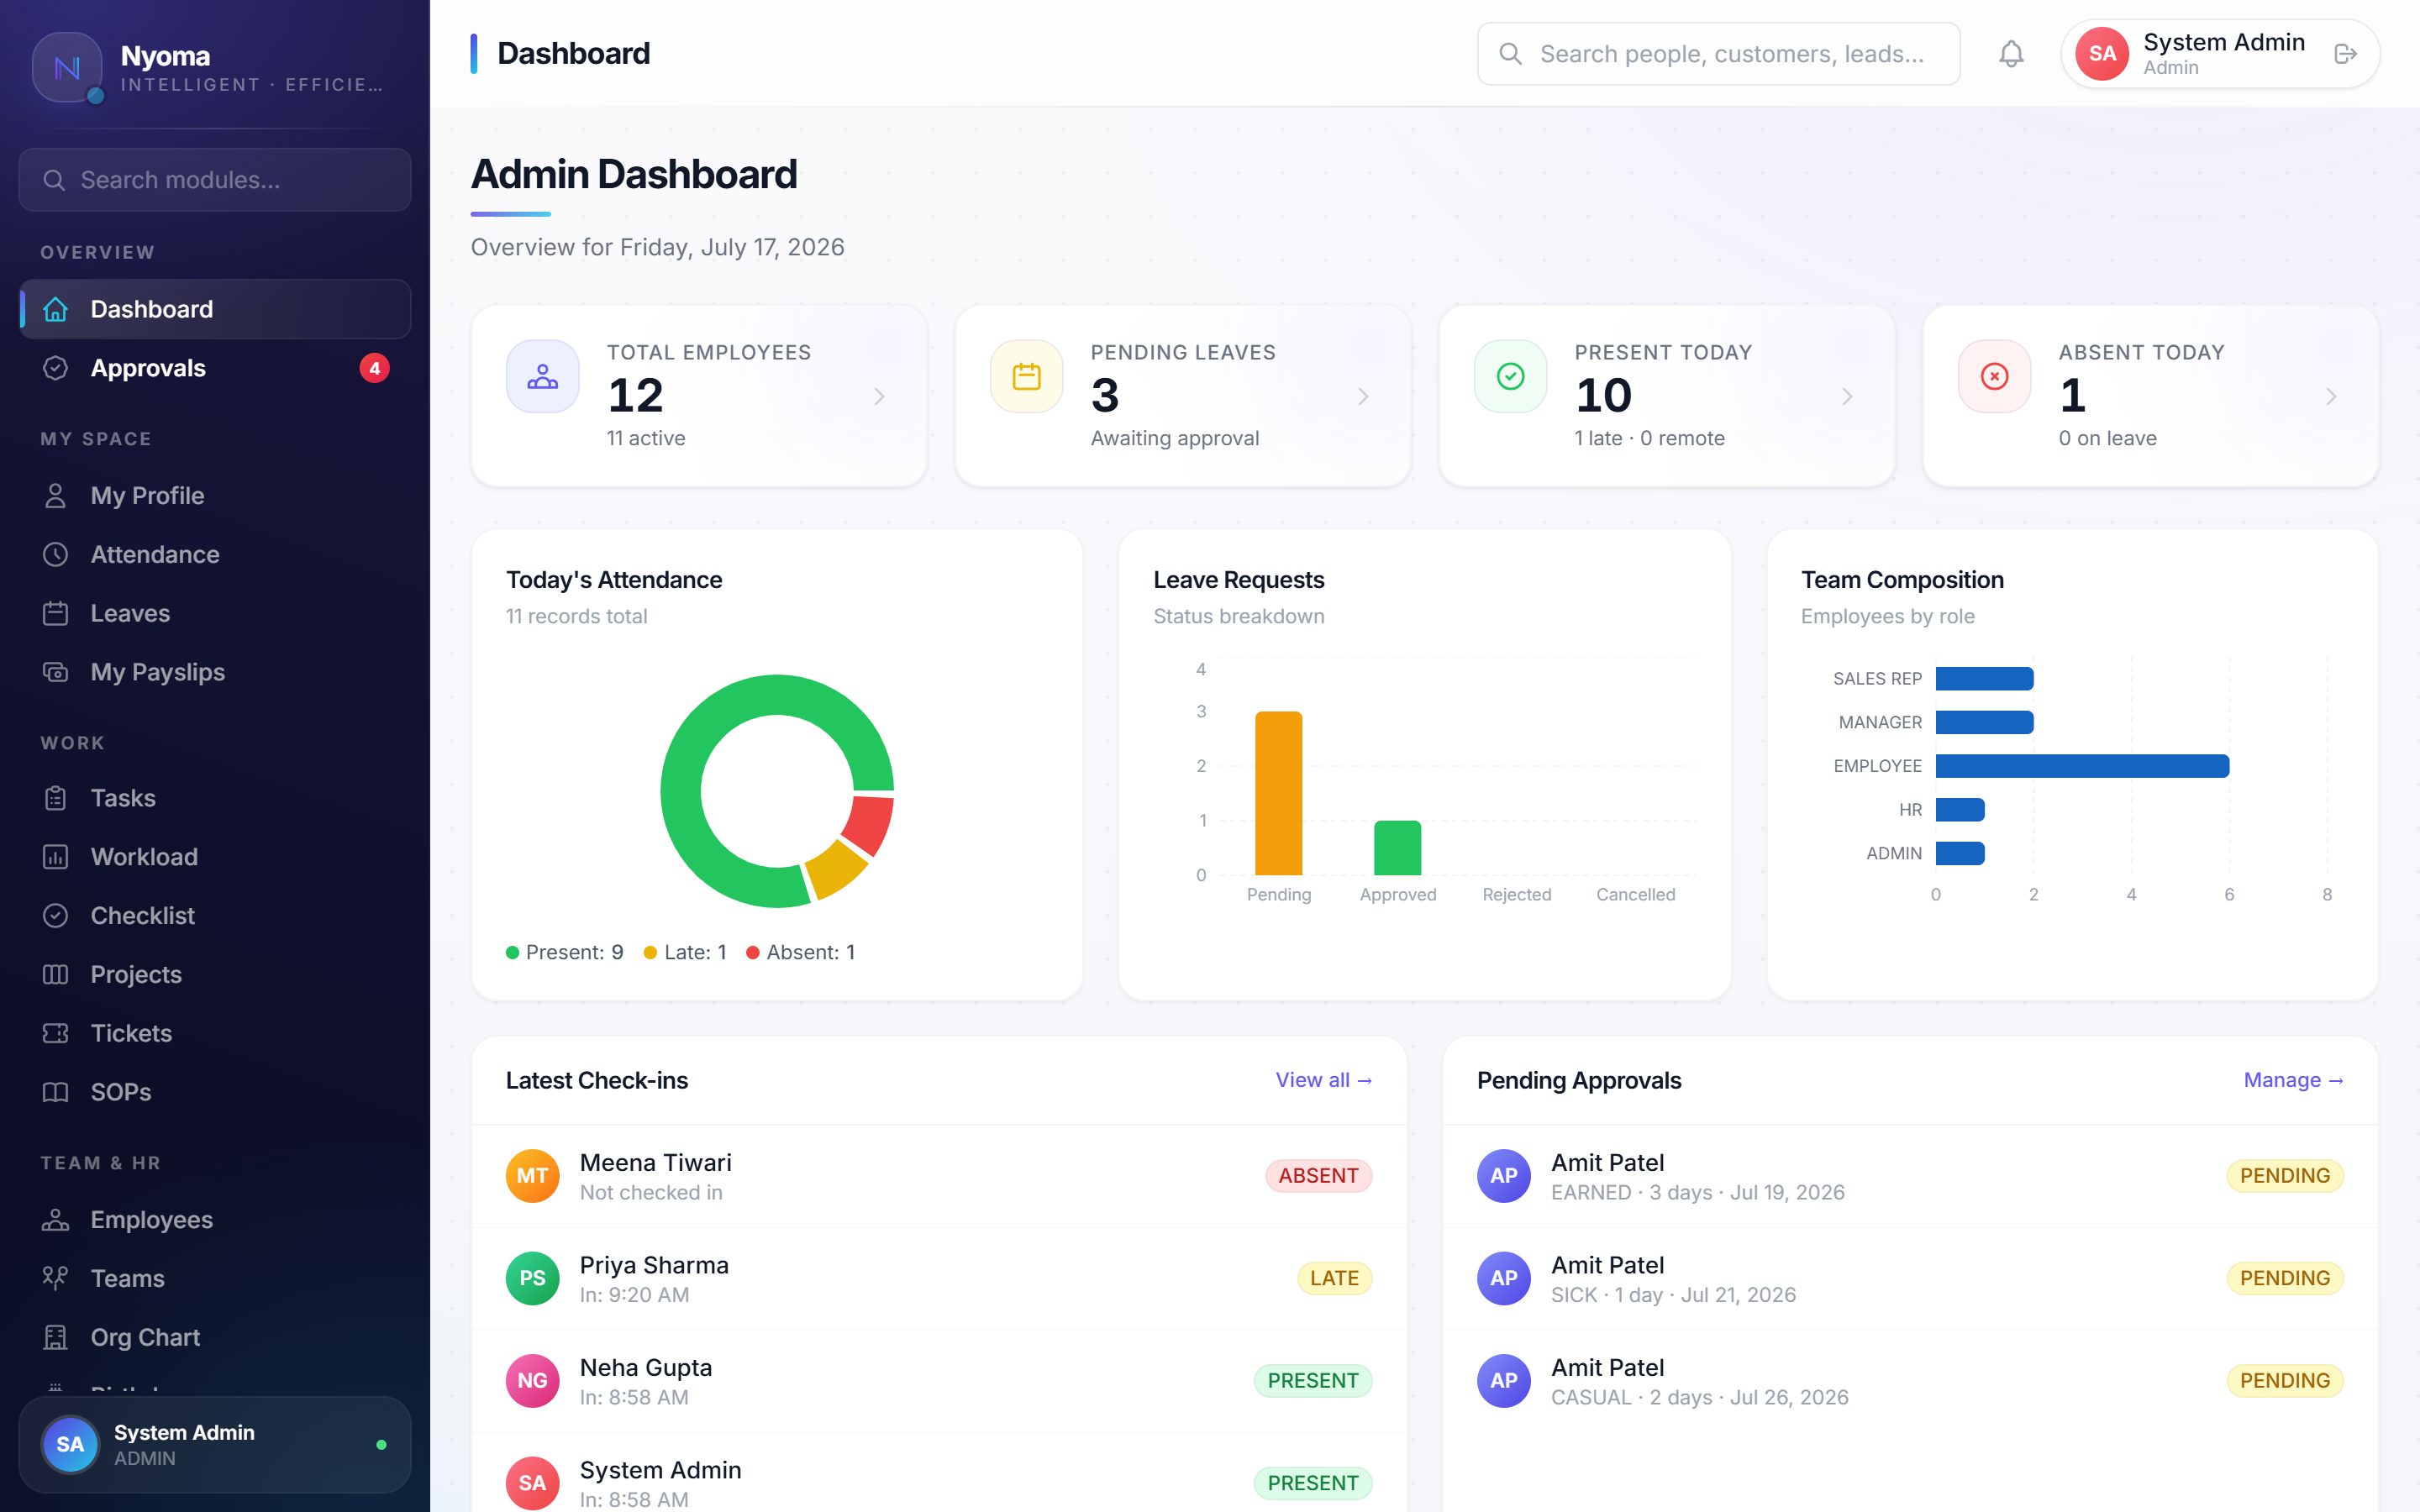The image size is (2420, 1512).
Task: Click the logout icon next to System Admin
Action: click(2345, 54)
